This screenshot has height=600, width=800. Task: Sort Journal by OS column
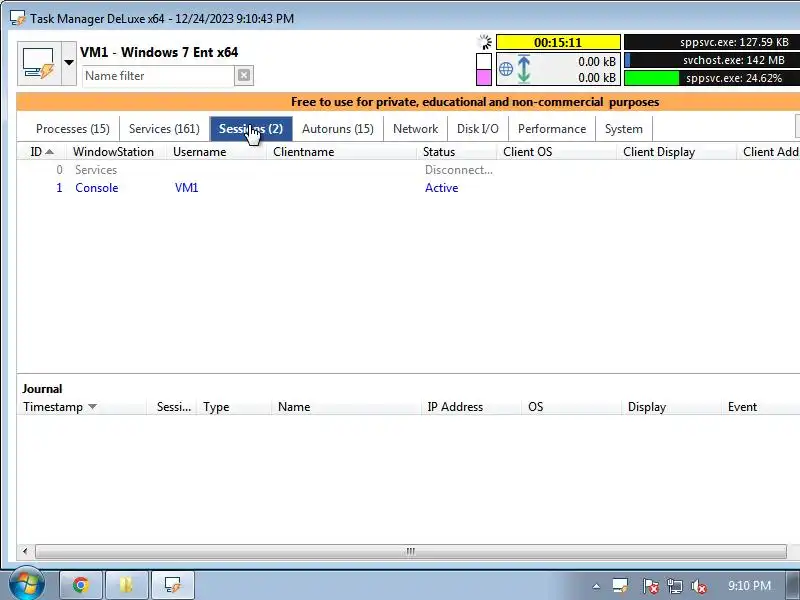pyautogui.click(x=572, y=407)
